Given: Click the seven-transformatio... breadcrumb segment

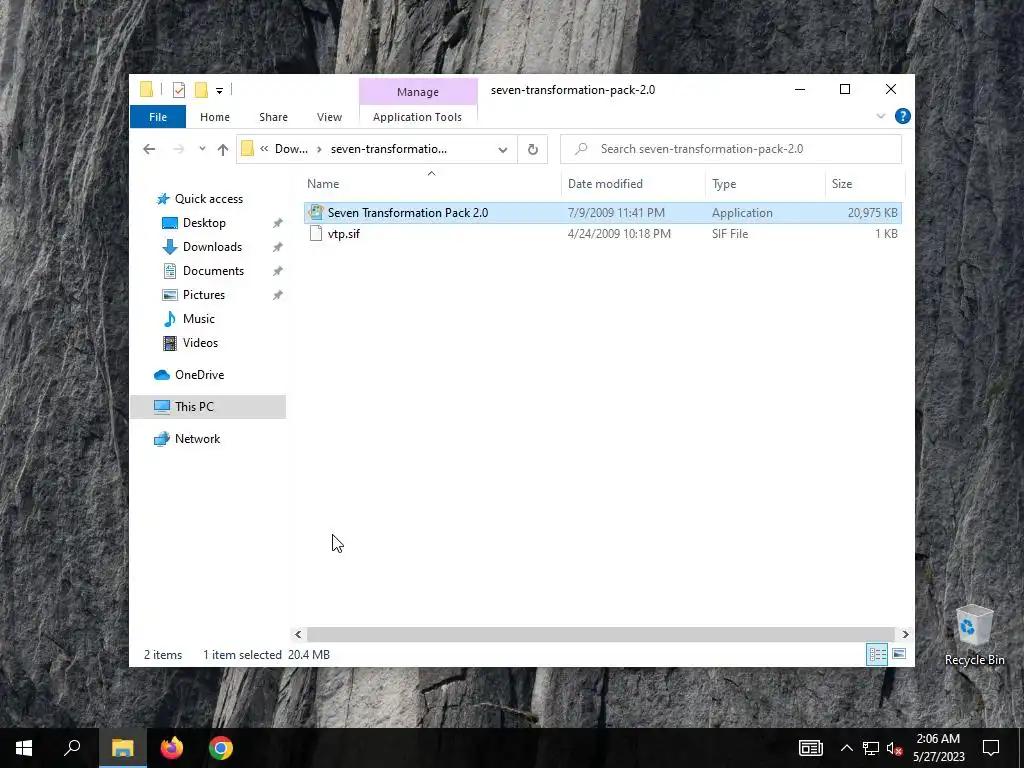Looking at the screenshot, I should pos(389,149).
